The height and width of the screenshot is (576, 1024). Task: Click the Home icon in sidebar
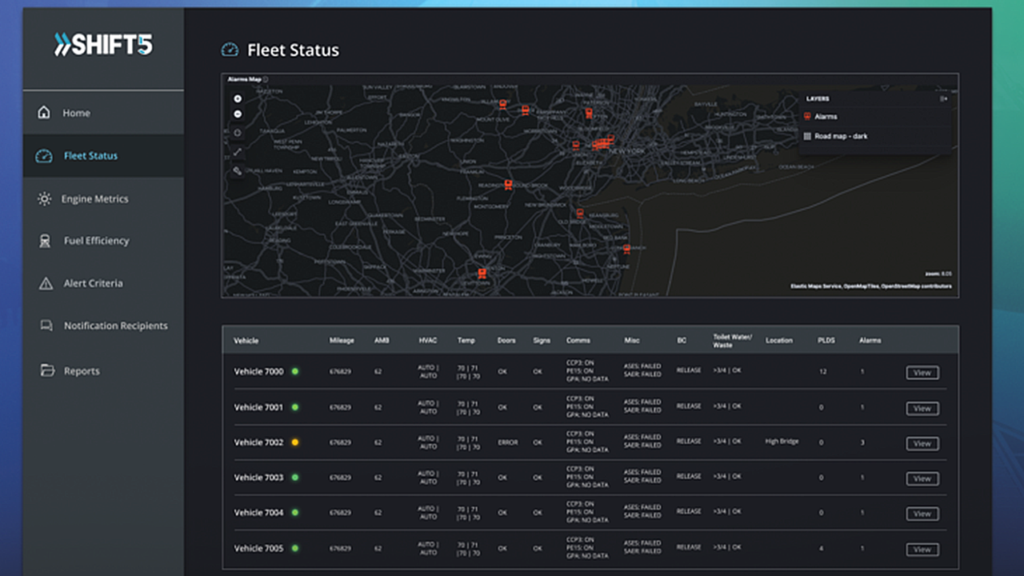pos(44,113)
